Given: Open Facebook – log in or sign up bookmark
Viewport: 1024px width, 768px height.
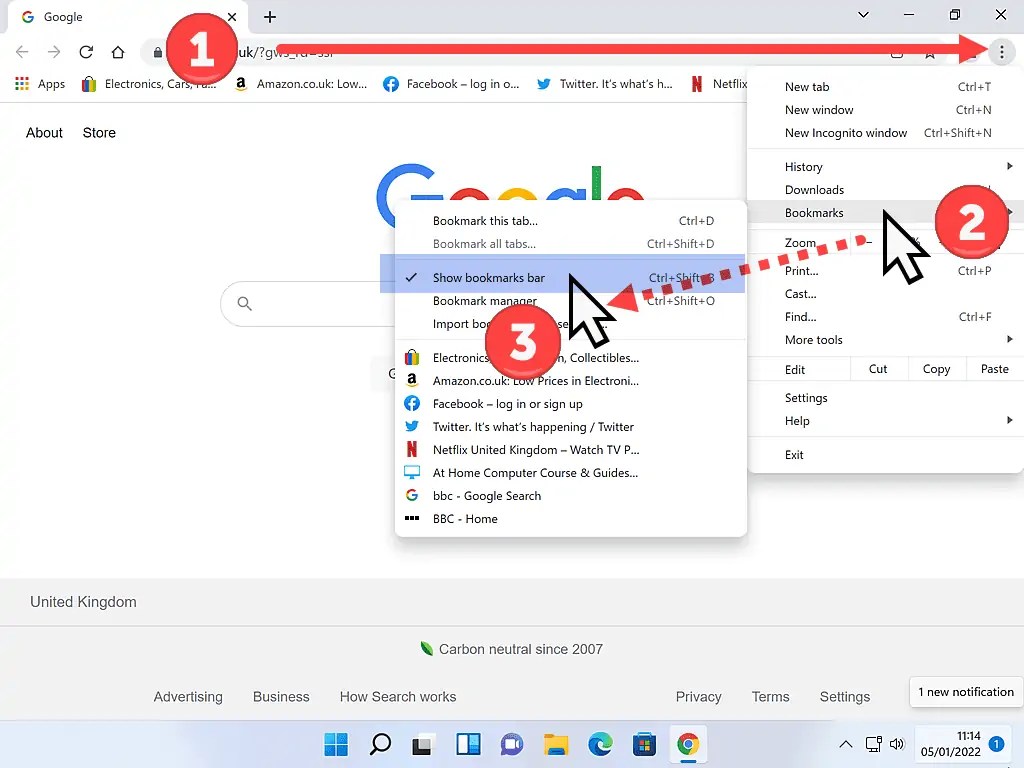Looking at the screenshot, I should coord(571,404).
